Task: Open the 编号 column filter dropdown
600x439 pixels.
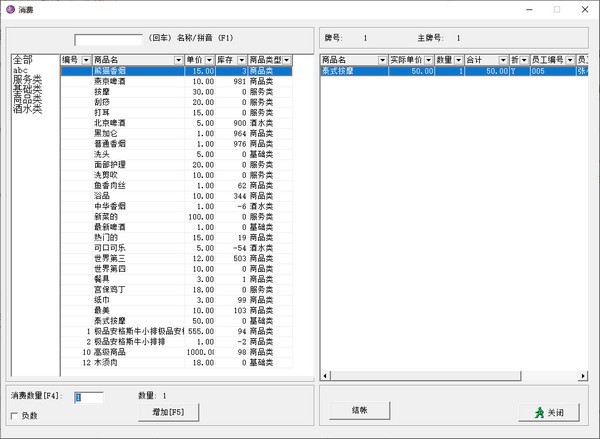Action: (x=86, y=60)
